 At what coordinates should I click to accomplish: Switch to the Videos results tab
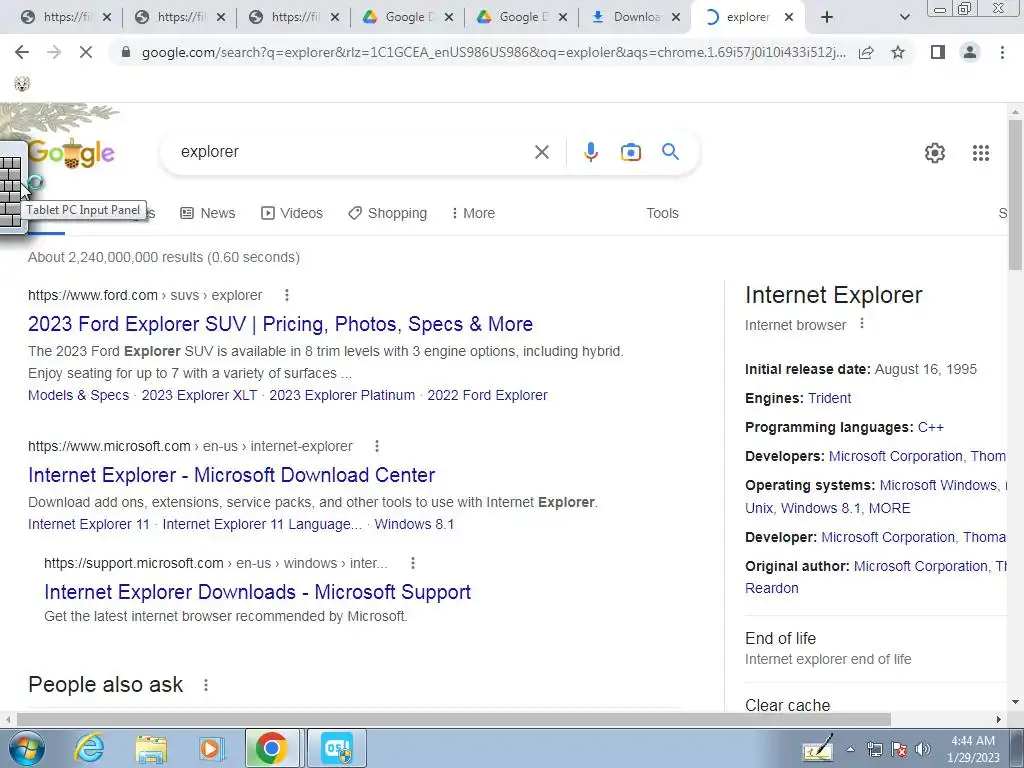coord(292,213)
